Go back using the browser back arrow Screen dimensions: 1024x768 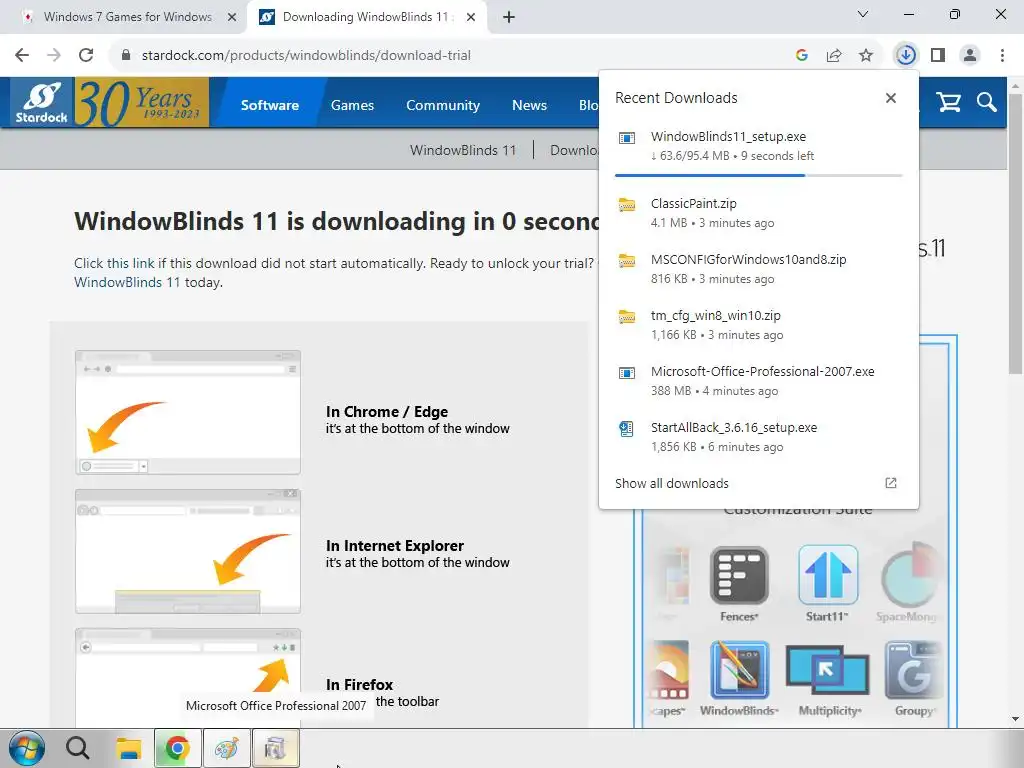click(x=22, y=55)
